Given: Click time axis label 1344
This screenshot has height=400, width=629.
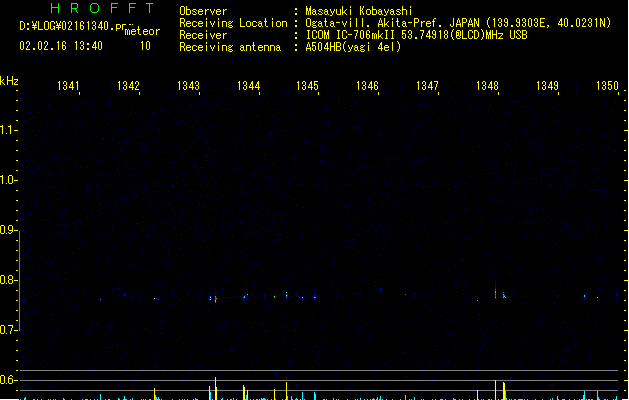Looking at the screenshot, I should point(248,86).
